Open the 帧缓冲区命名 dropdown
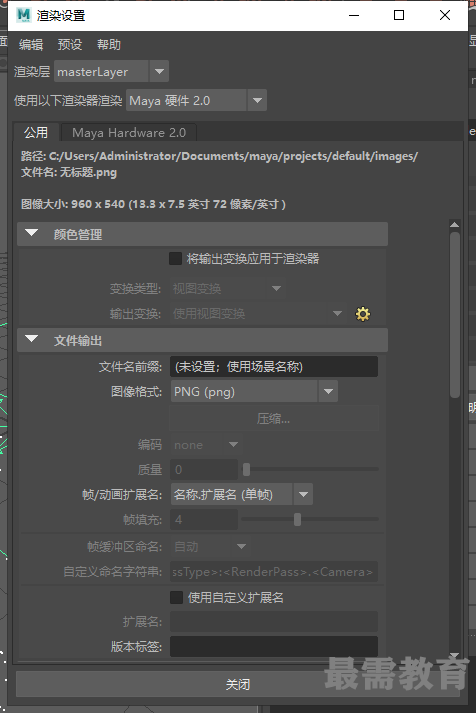This screenshot has width=476, height=713. tap(210, 546)
